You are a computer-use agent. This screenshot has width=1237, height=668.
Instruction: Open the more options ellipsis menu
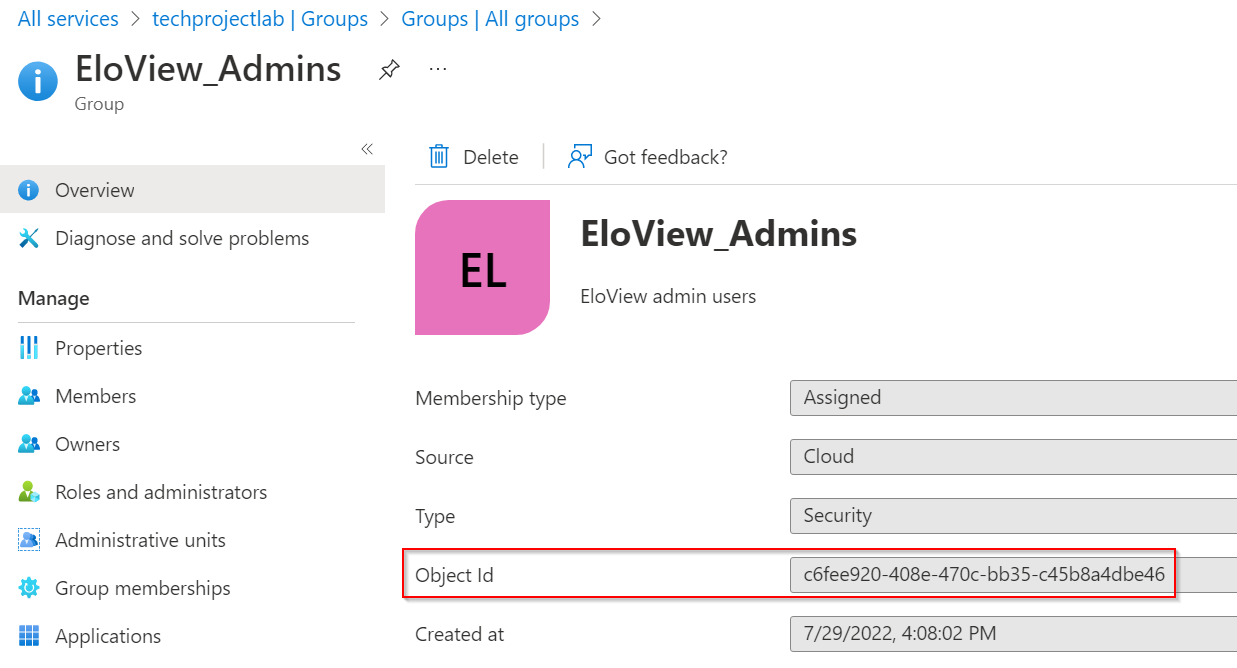pos(438,69)
